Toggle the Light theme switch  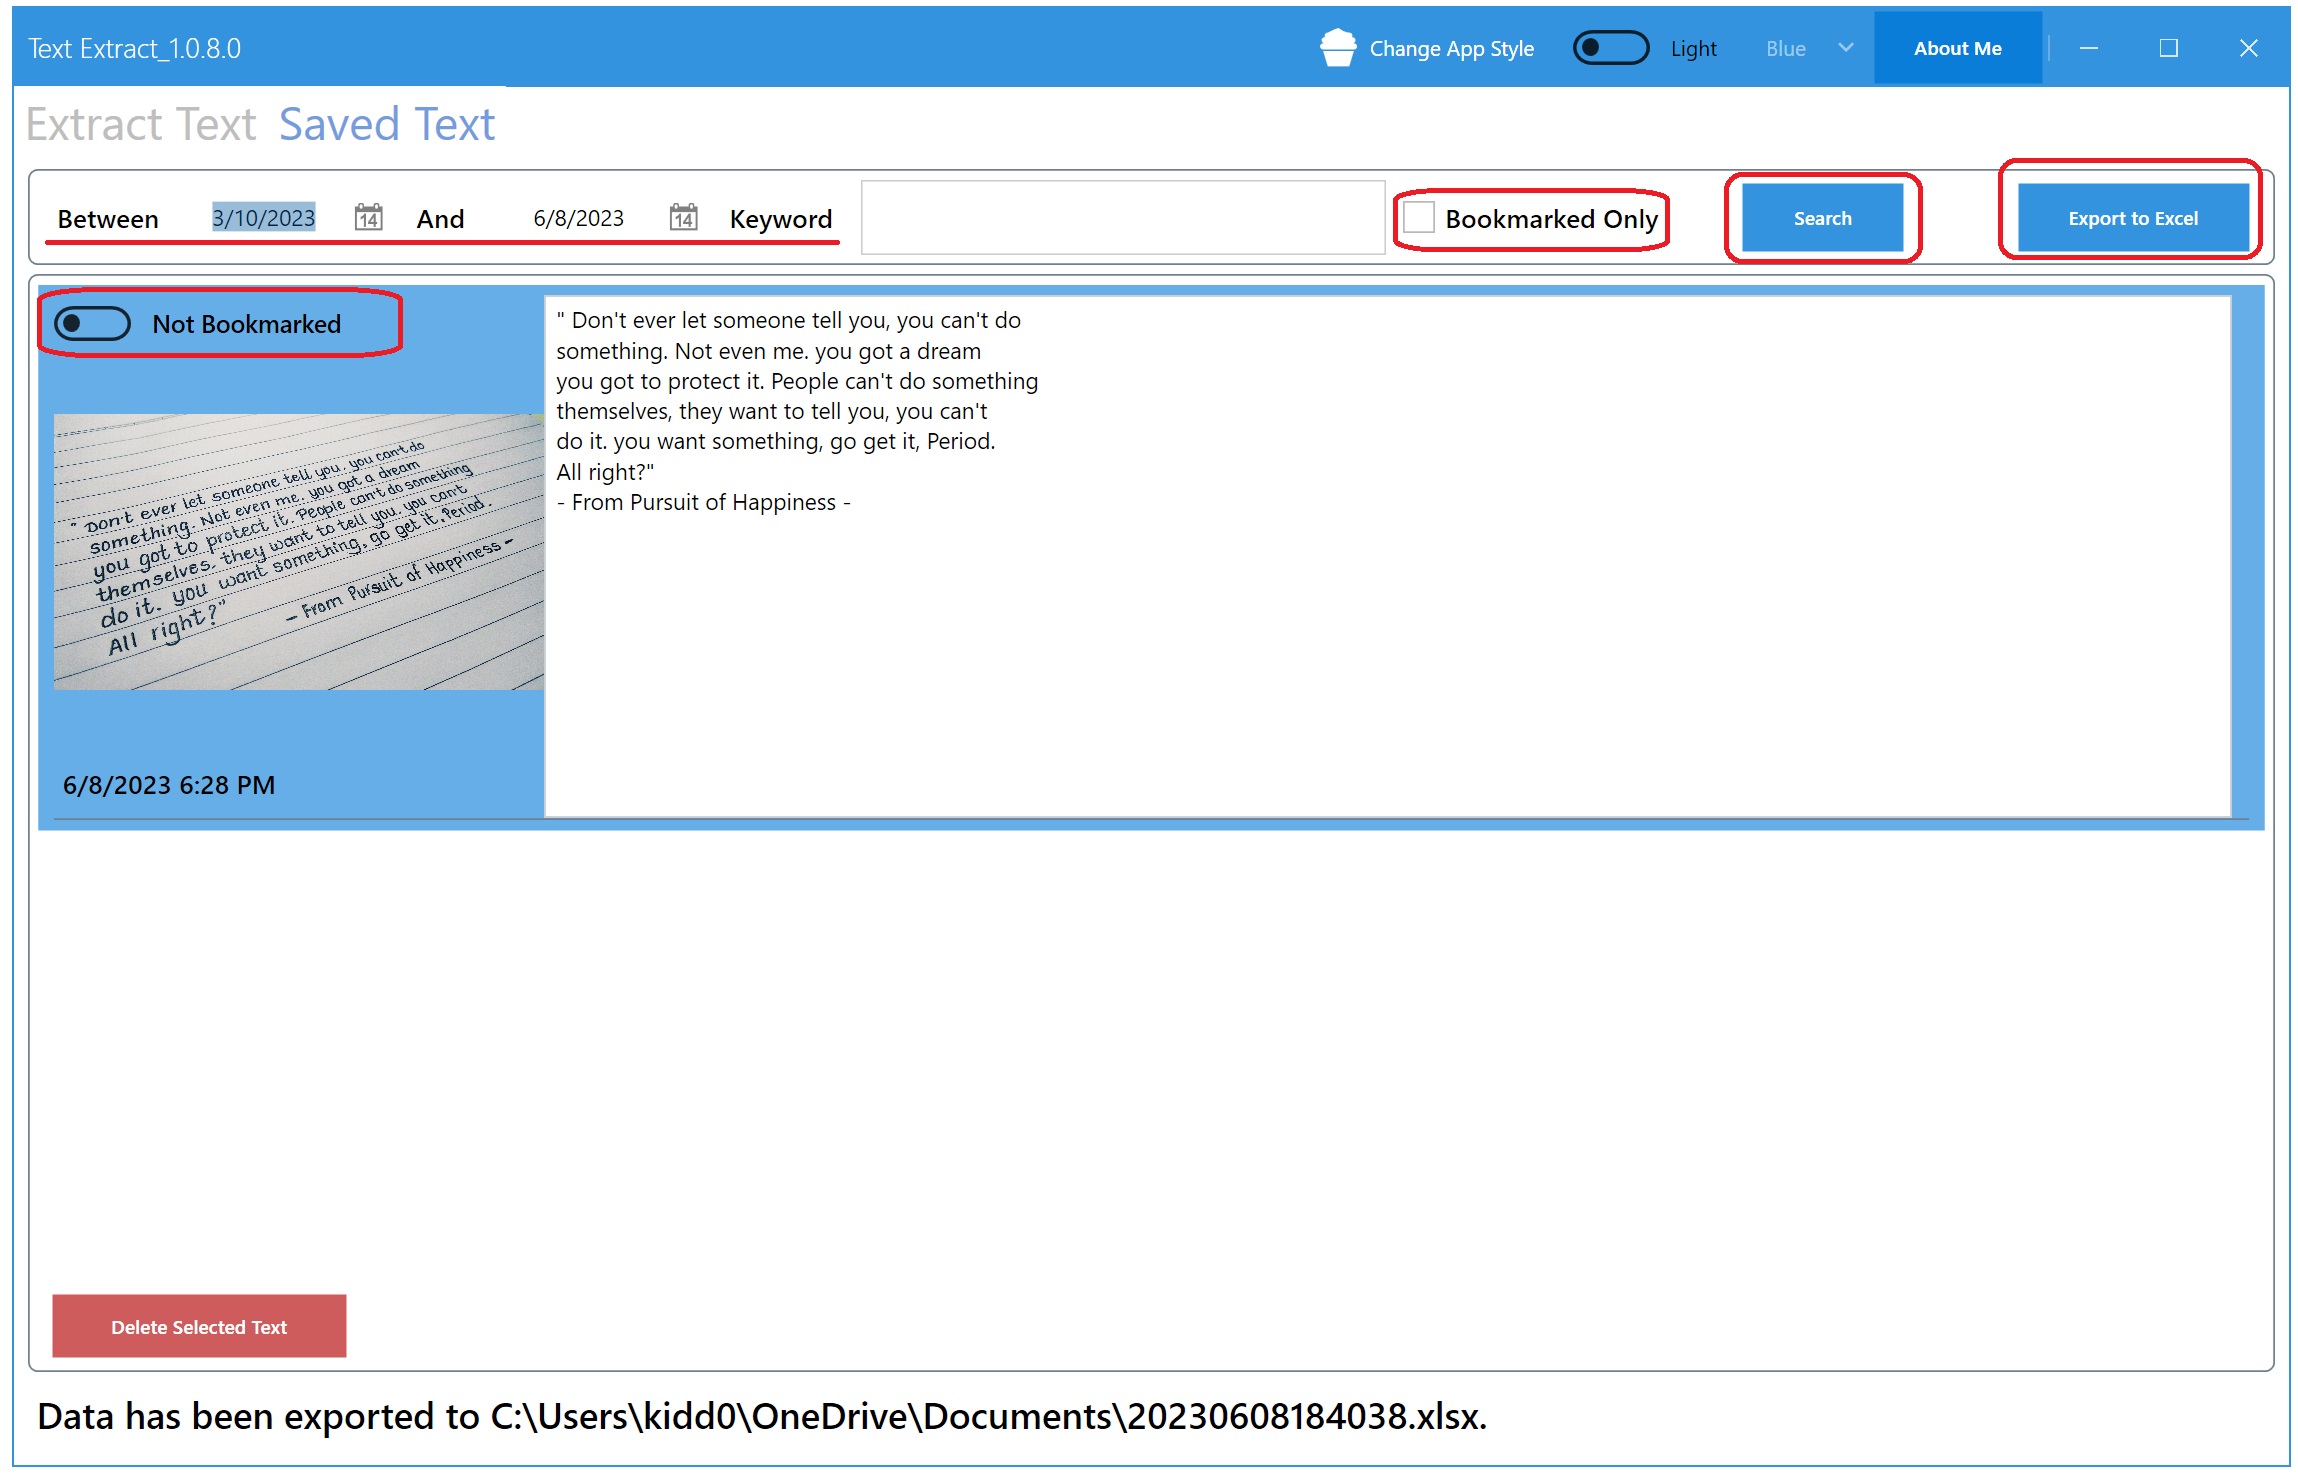tap(1610, 48)
